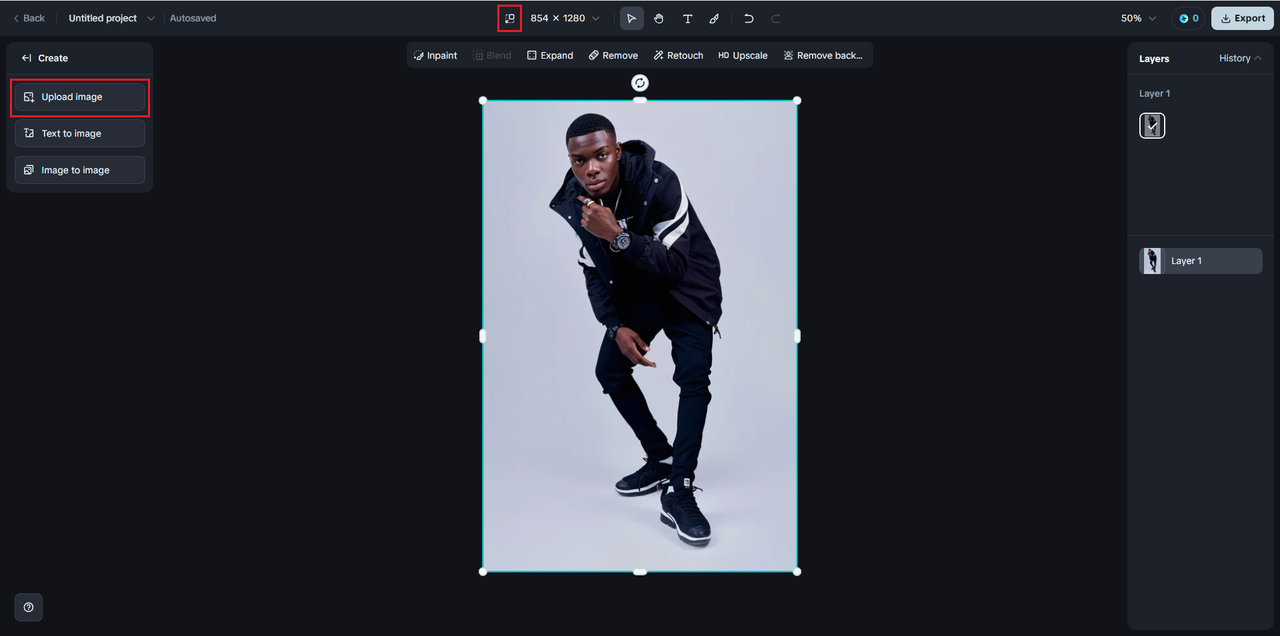Open the Image to image option
Viewport: 1280px width, 636px height.
coord(80,170)
